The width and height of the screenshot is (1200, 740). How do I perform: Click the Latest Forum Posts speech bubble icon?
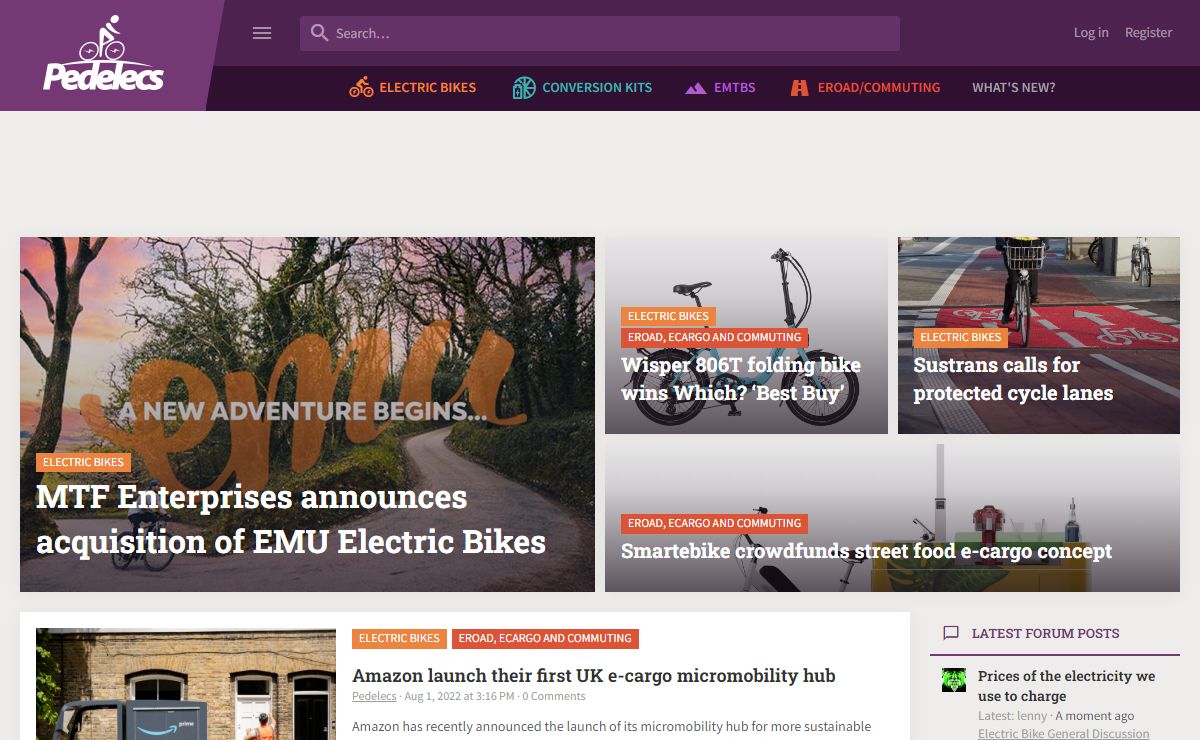tap(951, 633)
